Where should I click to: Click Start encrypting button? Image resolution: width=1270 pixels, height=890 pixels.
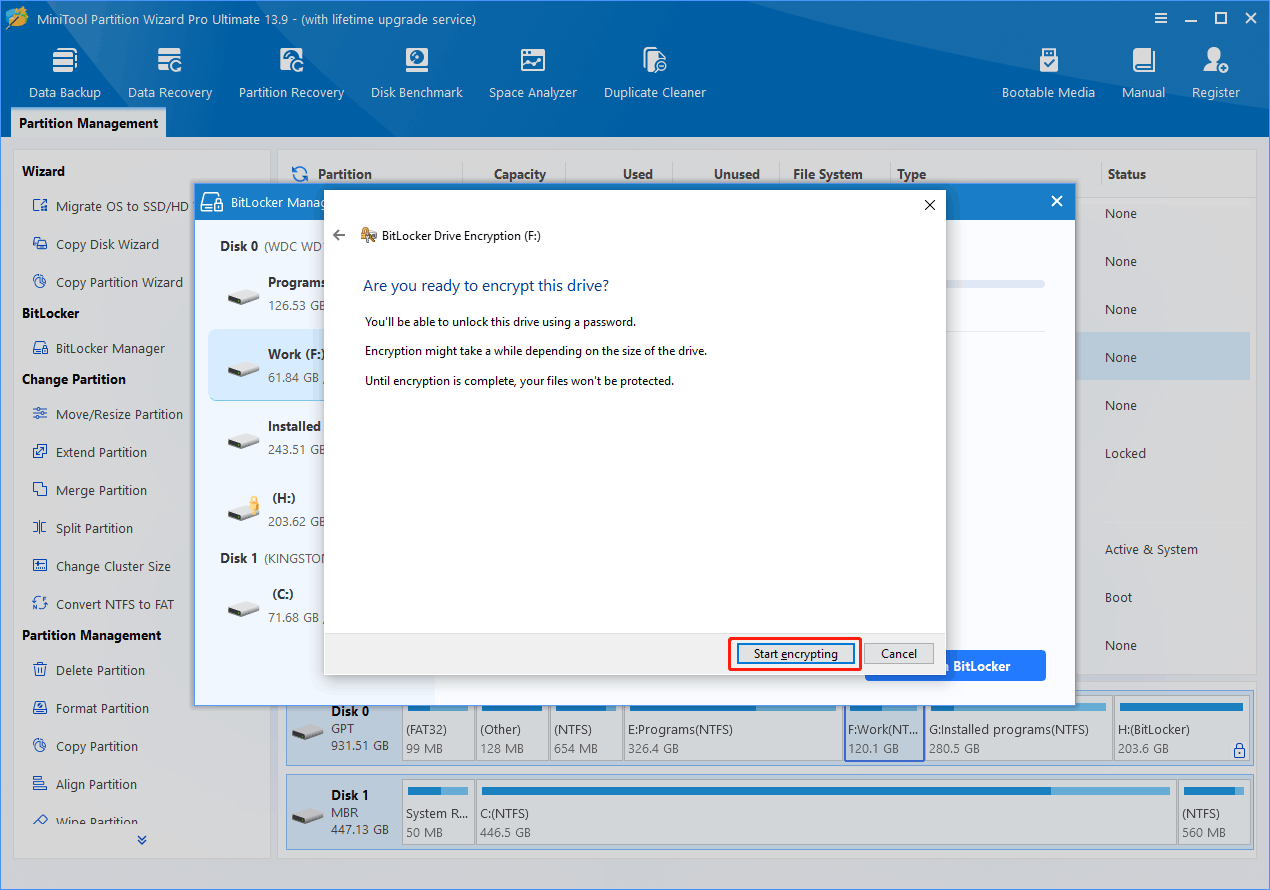(796, 654)
